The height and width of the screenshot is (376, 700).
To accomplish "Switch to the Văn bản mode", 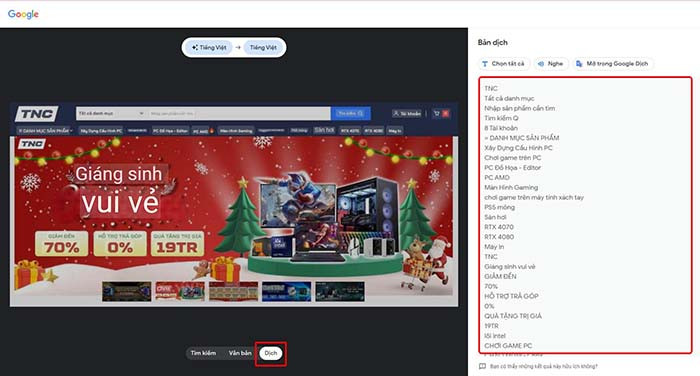I will click(x=240, y=353).
